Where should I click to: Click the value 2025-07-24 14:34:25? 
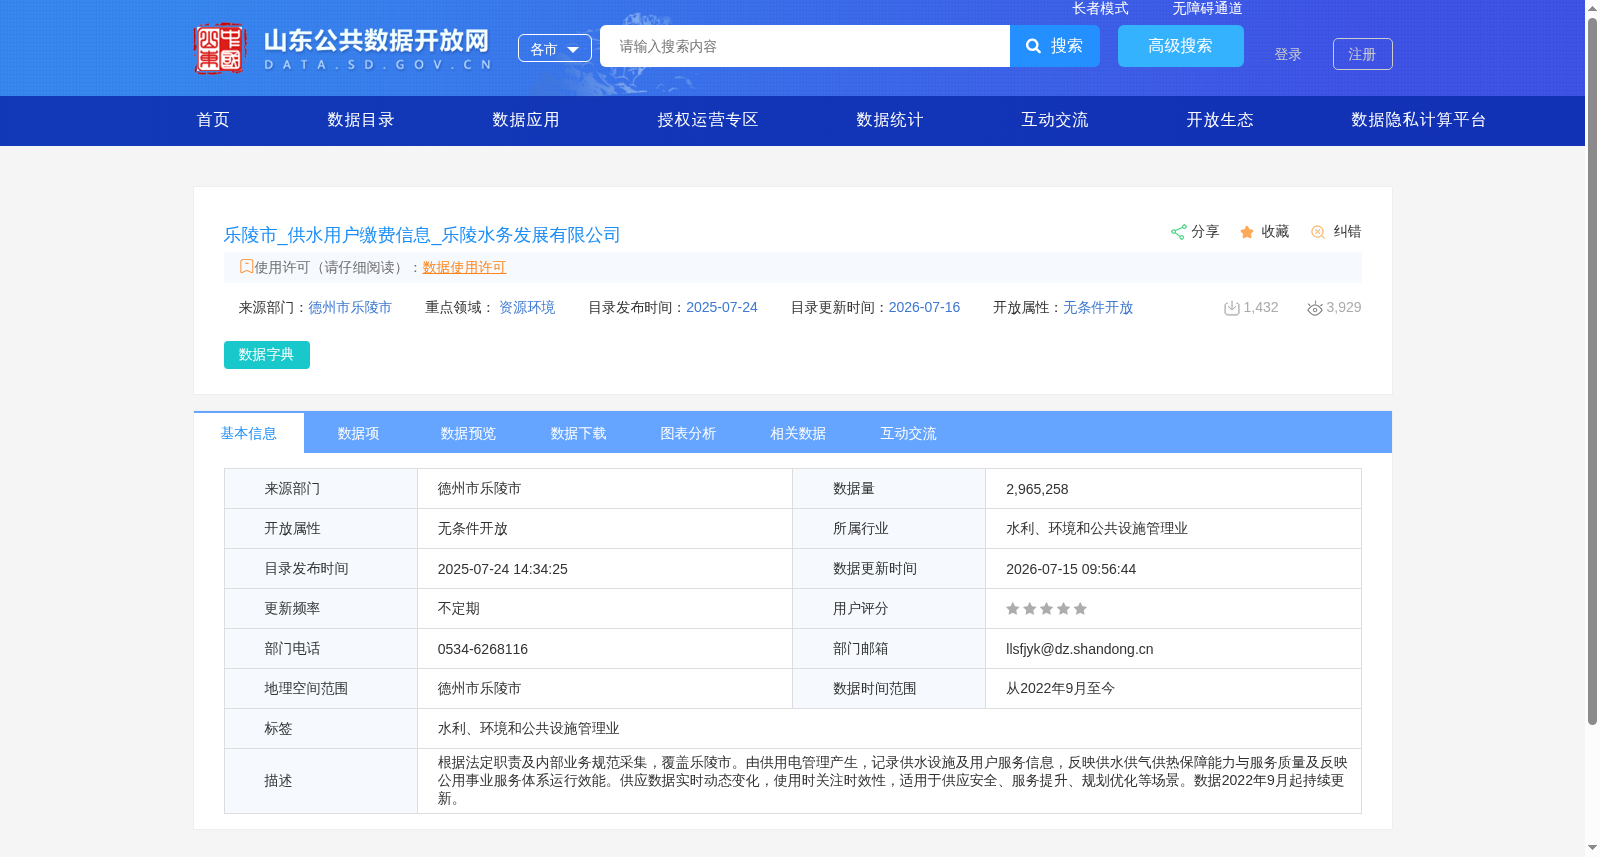tap(503, 569)
